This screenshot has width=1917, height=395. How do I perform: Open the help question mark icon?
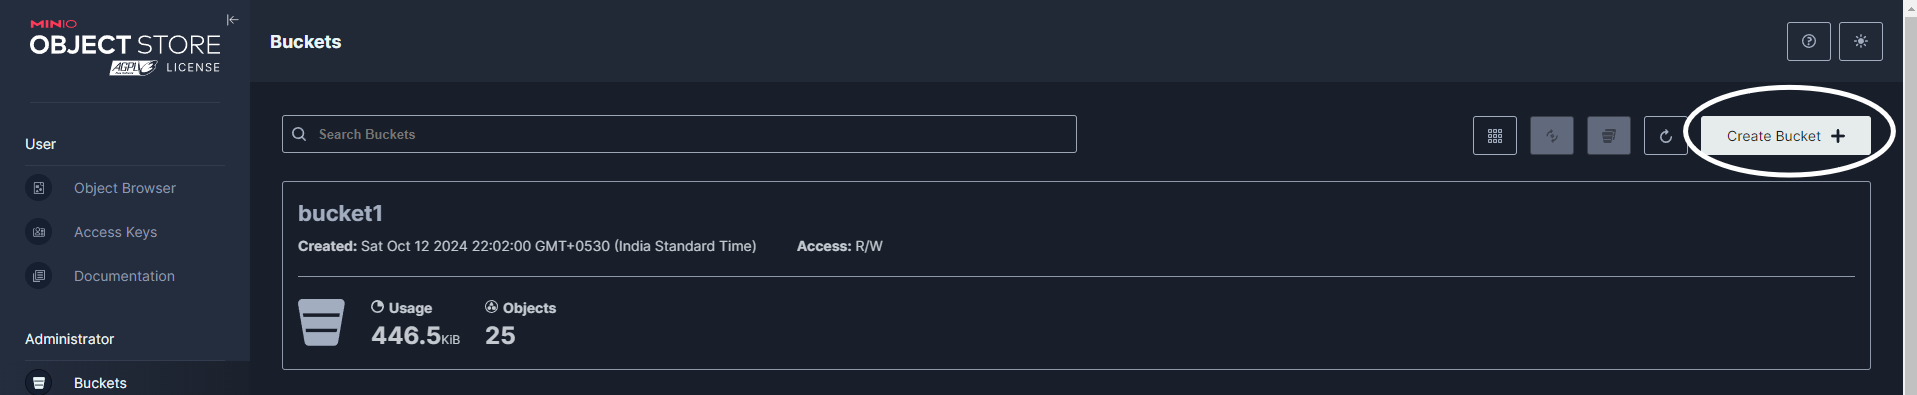(x=1808, y=42)
